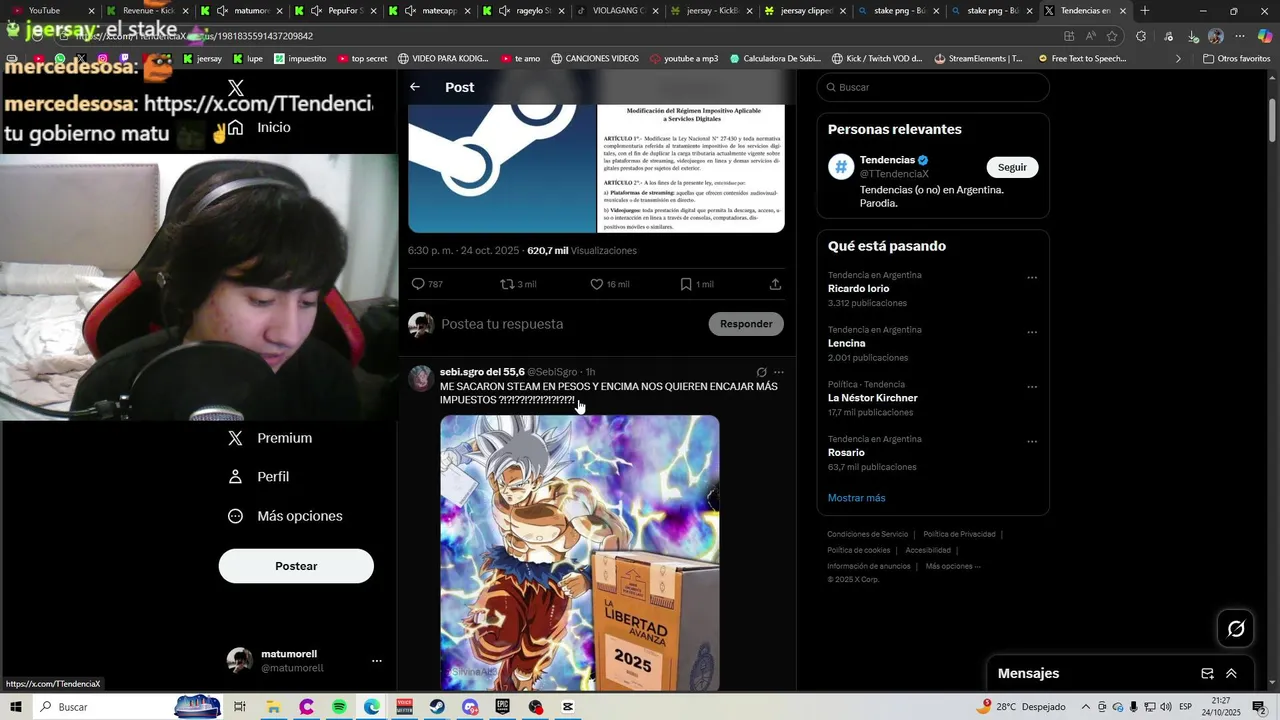Show hidden system tray icons

coord(1085,707)
